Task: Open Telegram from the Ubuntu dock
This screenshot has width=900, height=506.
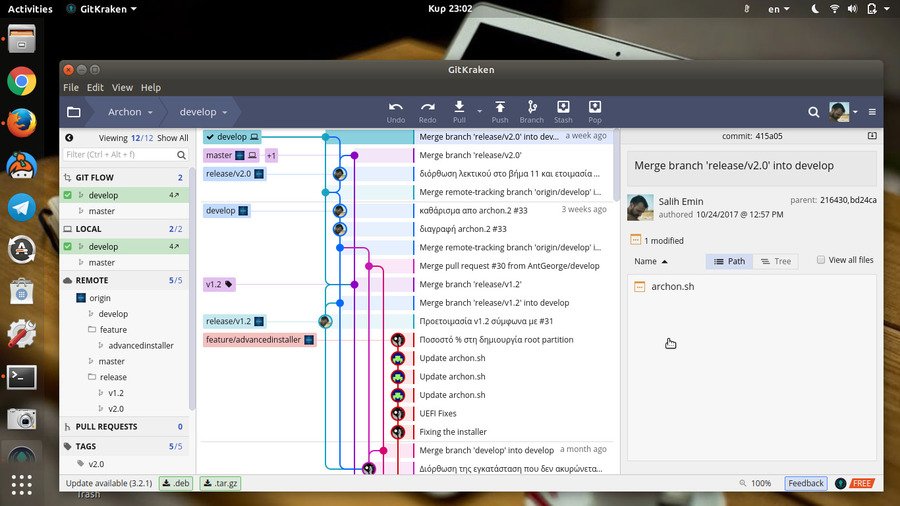Action: 22,208
